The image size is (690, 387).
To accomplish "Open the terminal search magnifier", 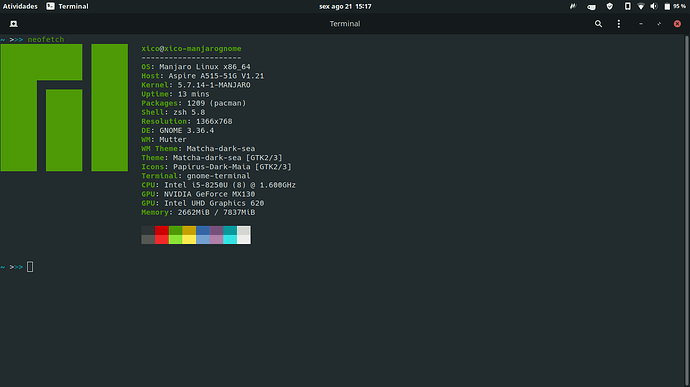I will (x=598, y=24).
